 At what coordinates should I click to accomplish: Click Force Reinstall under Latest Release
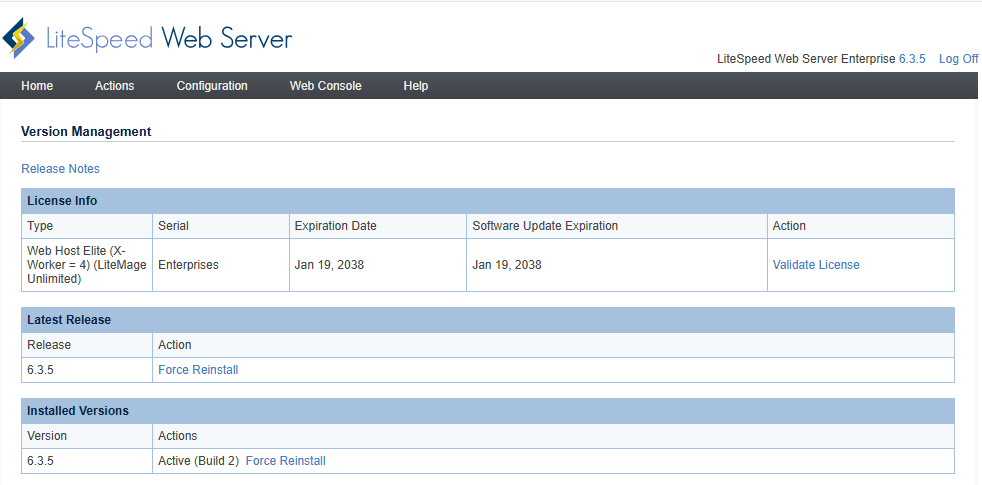(x=198, y=370)
